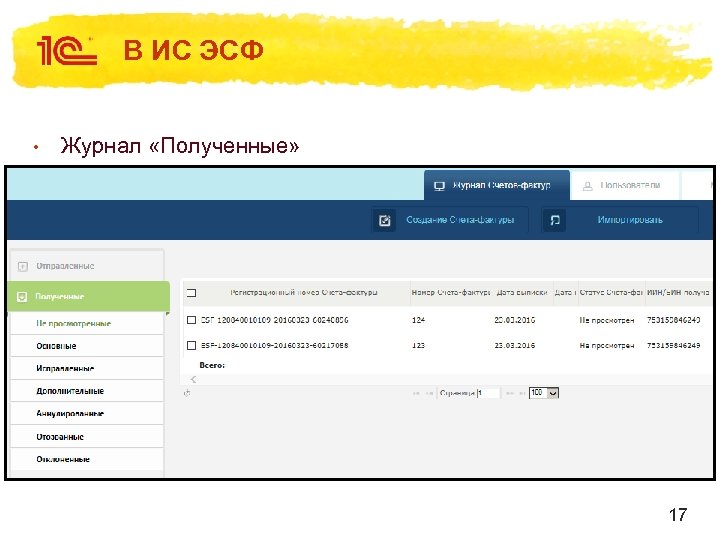Image resolution: width=720 pixels, height=540 pixels.
Task: Click the import icon beside Импортировать
Action: coord(555,220)
